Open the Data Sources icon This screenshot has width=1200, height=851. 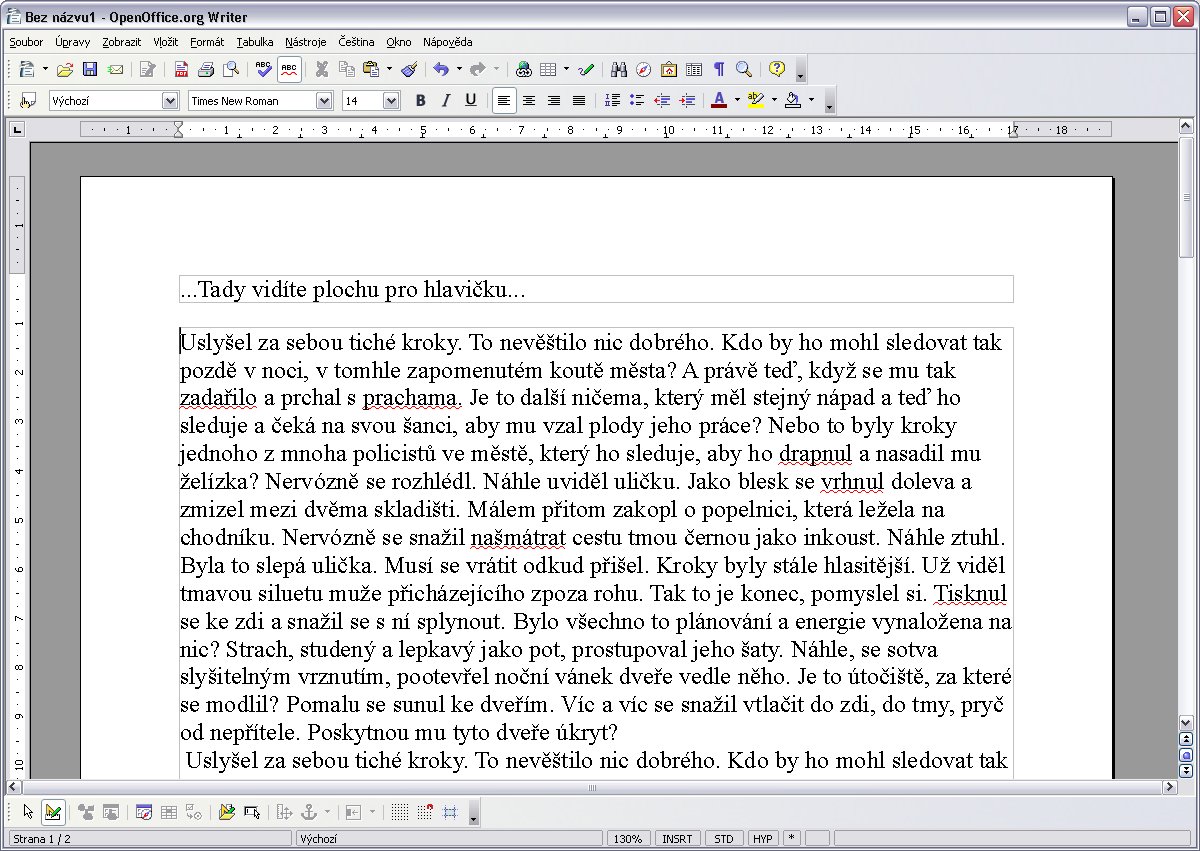pyautogui.click(x=694, y=69)
